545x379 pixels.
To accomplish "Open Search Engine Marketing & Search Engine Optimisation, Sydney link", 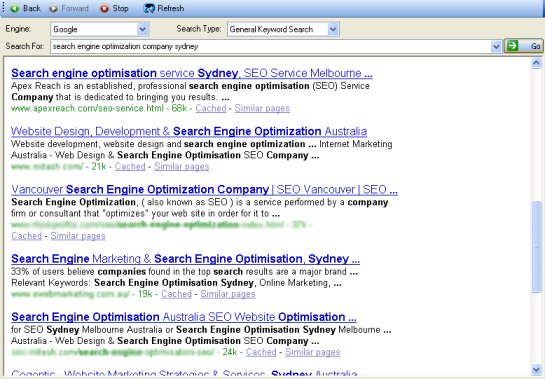I will [185, 259].
